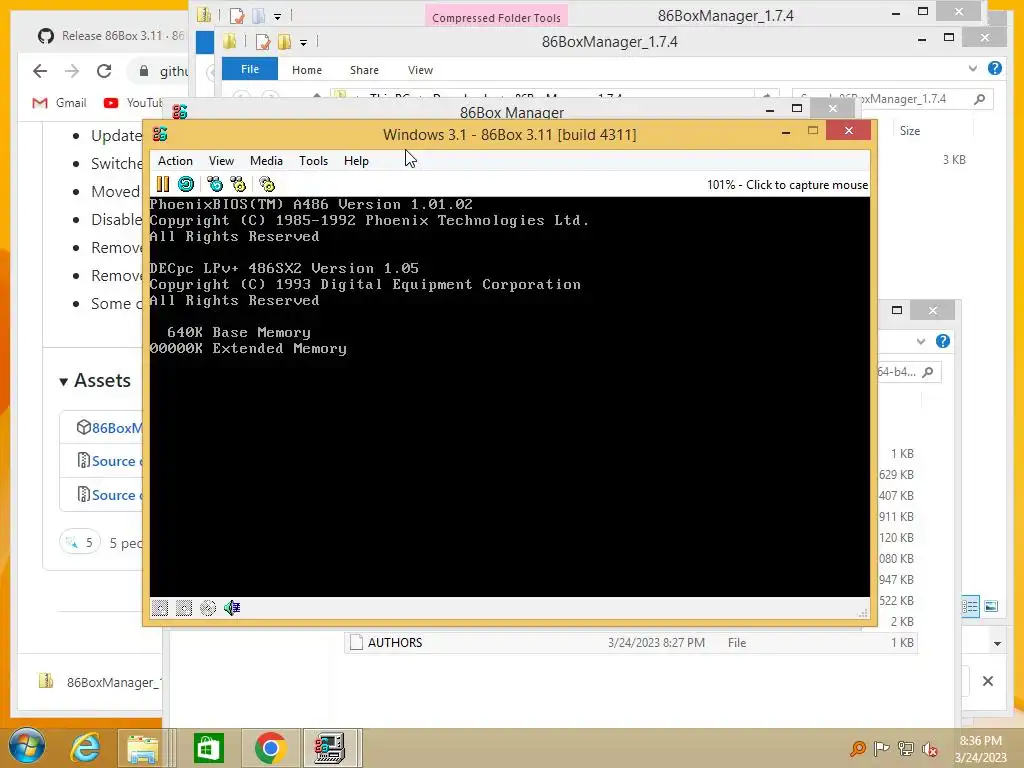The height and width of the screenshot is (768, 1024).
Task: Open the Compressed Folder Tools tab
Action: [x=496, y=17]
